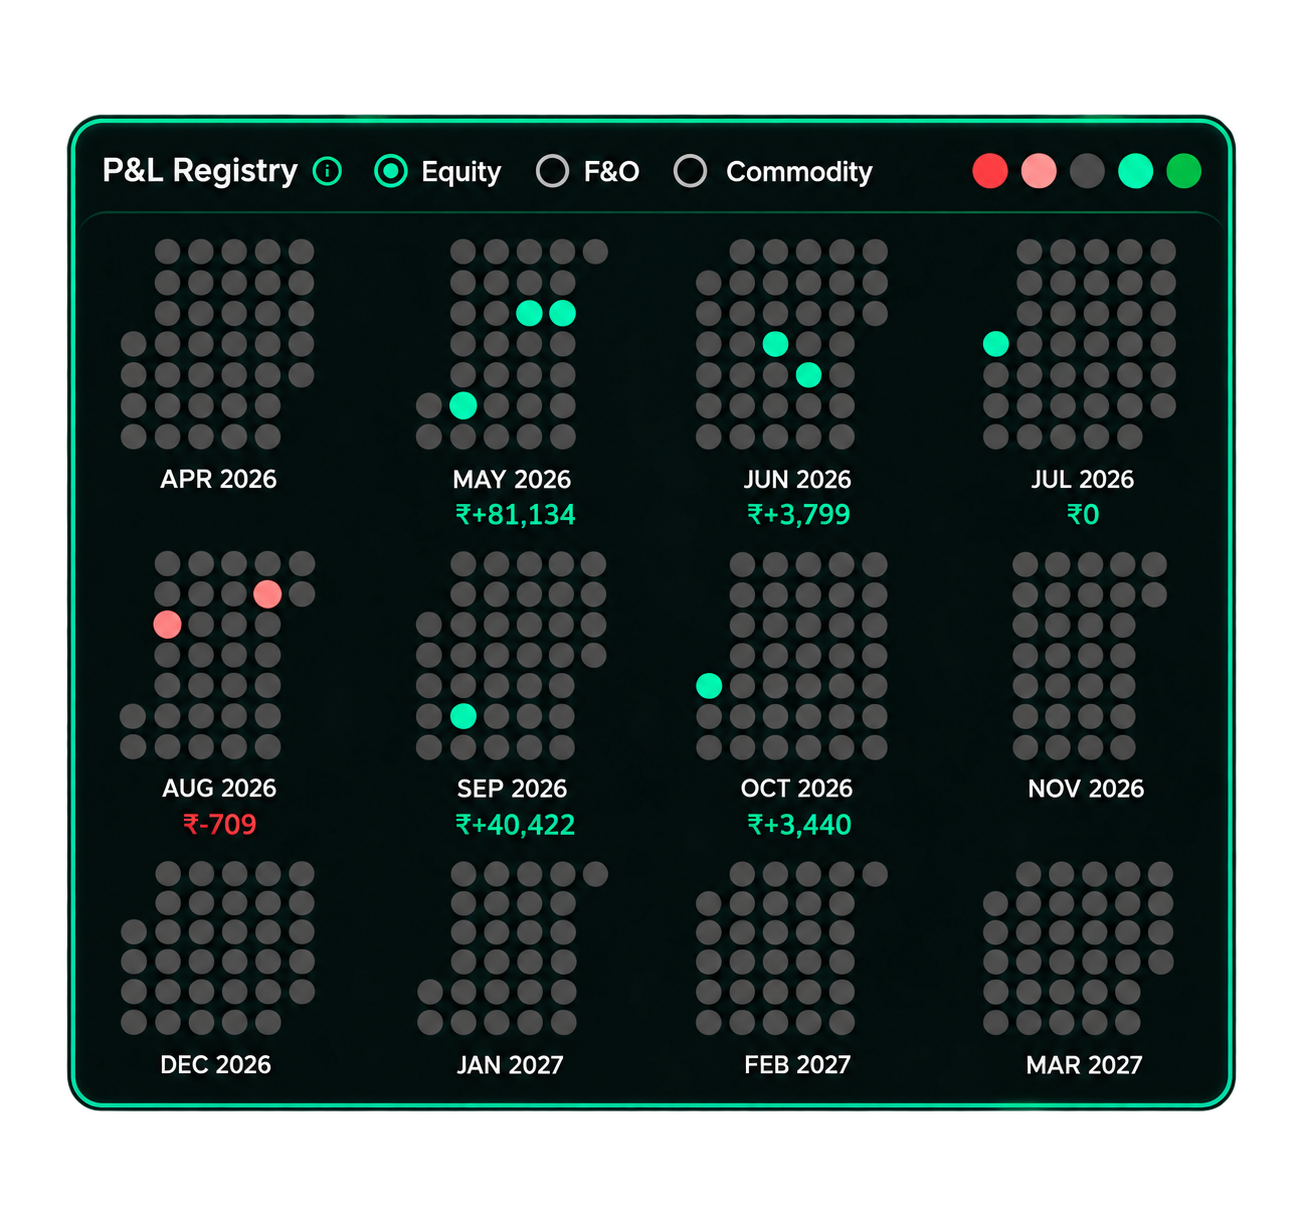Viewport: 1303px width, 1207px height.
Task: Click the grey legend swatch
Action: pyautogui.click(x=1087, y=171)
